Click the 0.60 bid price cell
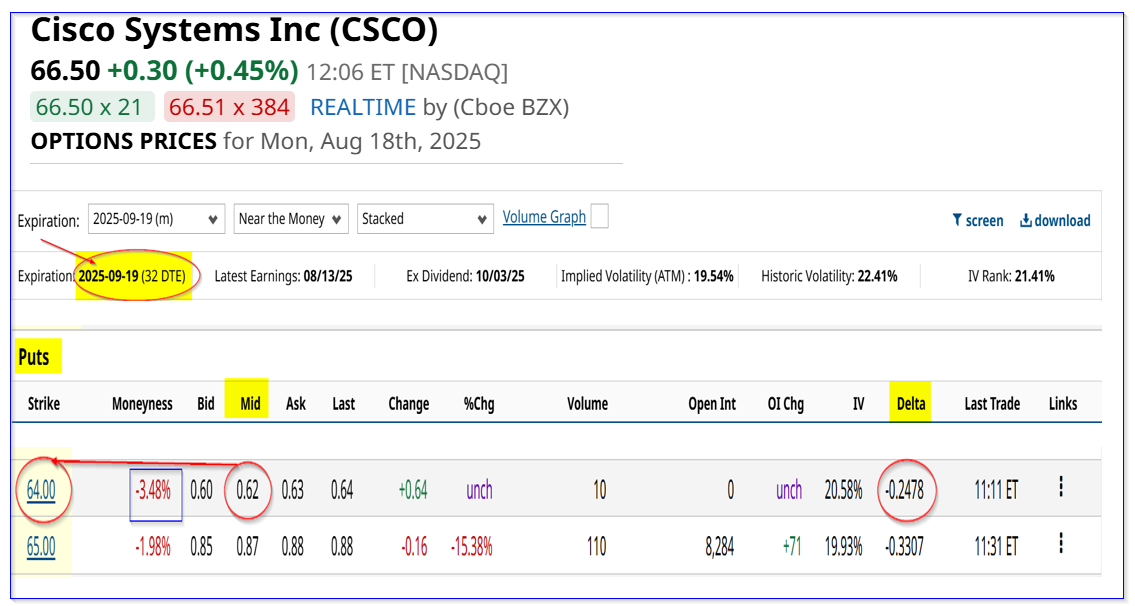Image resolution: width=1135 pixels, height=606 pixels. point(201,490)
